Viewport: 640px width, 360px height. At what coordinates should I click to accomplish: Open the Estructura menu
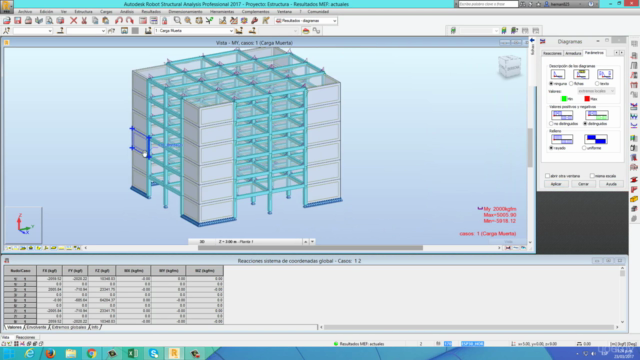click(83, 11)
